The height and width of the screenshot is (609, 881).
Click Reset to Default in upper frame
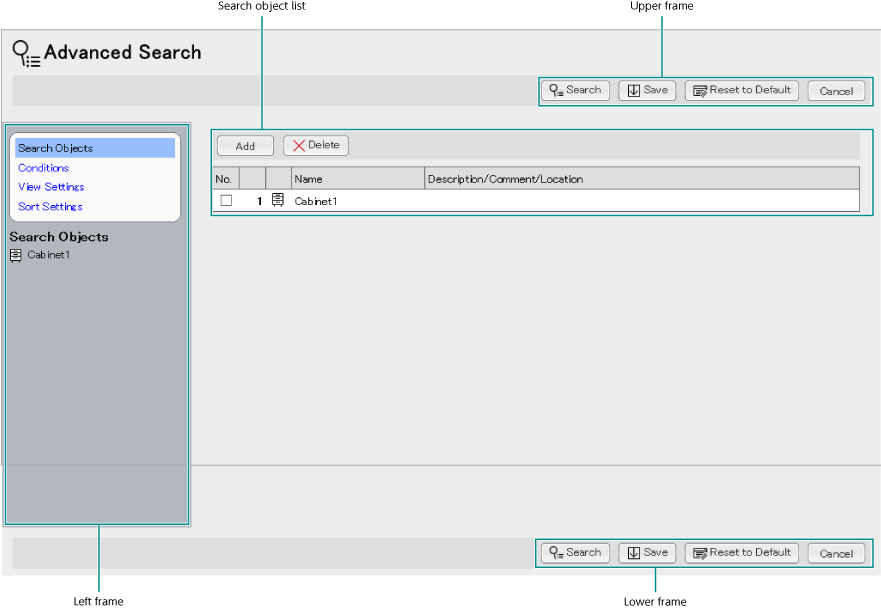click(x=741, y=90)
